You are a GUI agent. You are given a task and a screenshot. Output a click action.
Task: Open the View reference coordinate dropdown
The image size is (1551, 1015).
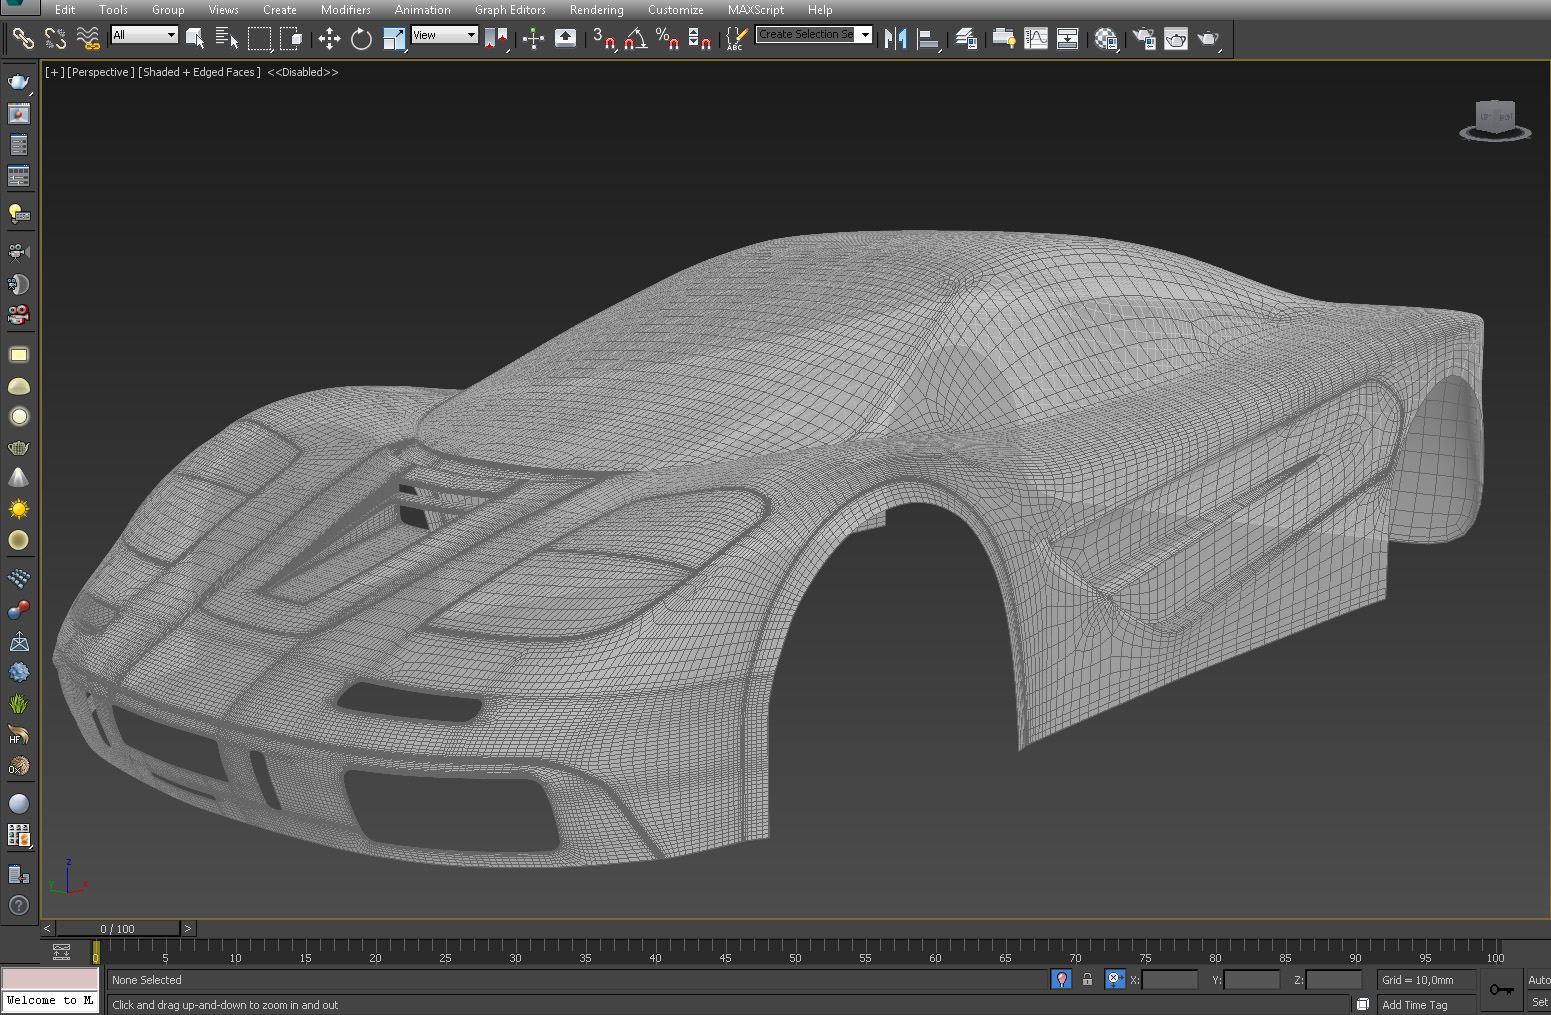(471, 35)
